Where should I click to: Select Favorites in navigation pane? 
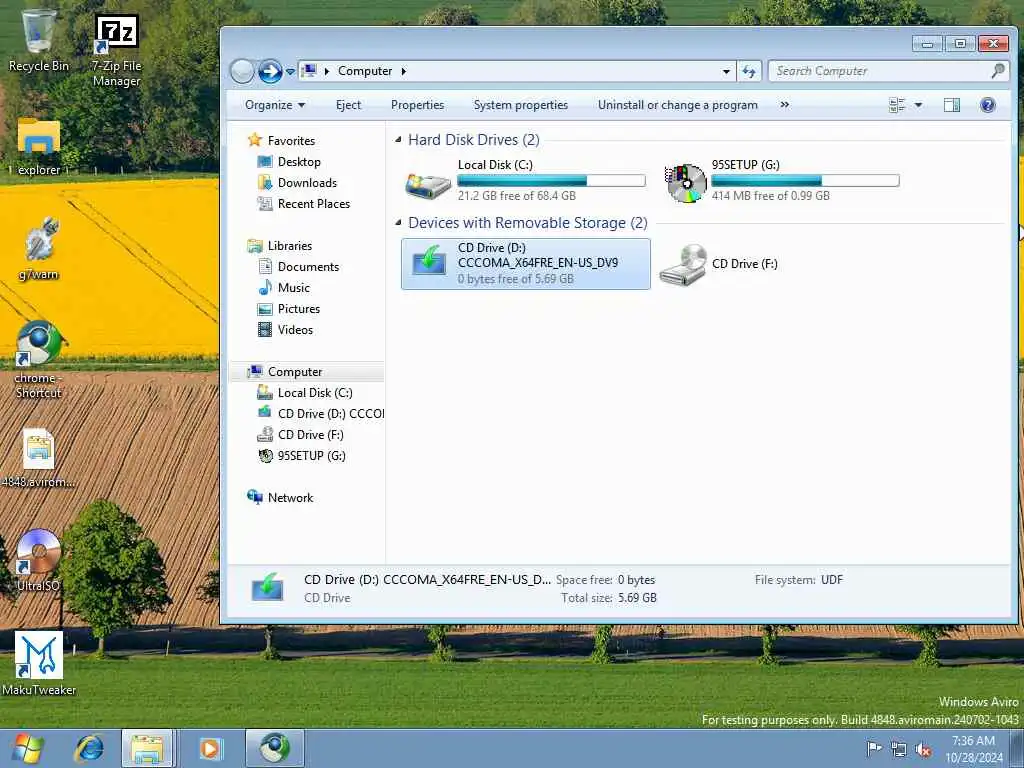[291, 140]
